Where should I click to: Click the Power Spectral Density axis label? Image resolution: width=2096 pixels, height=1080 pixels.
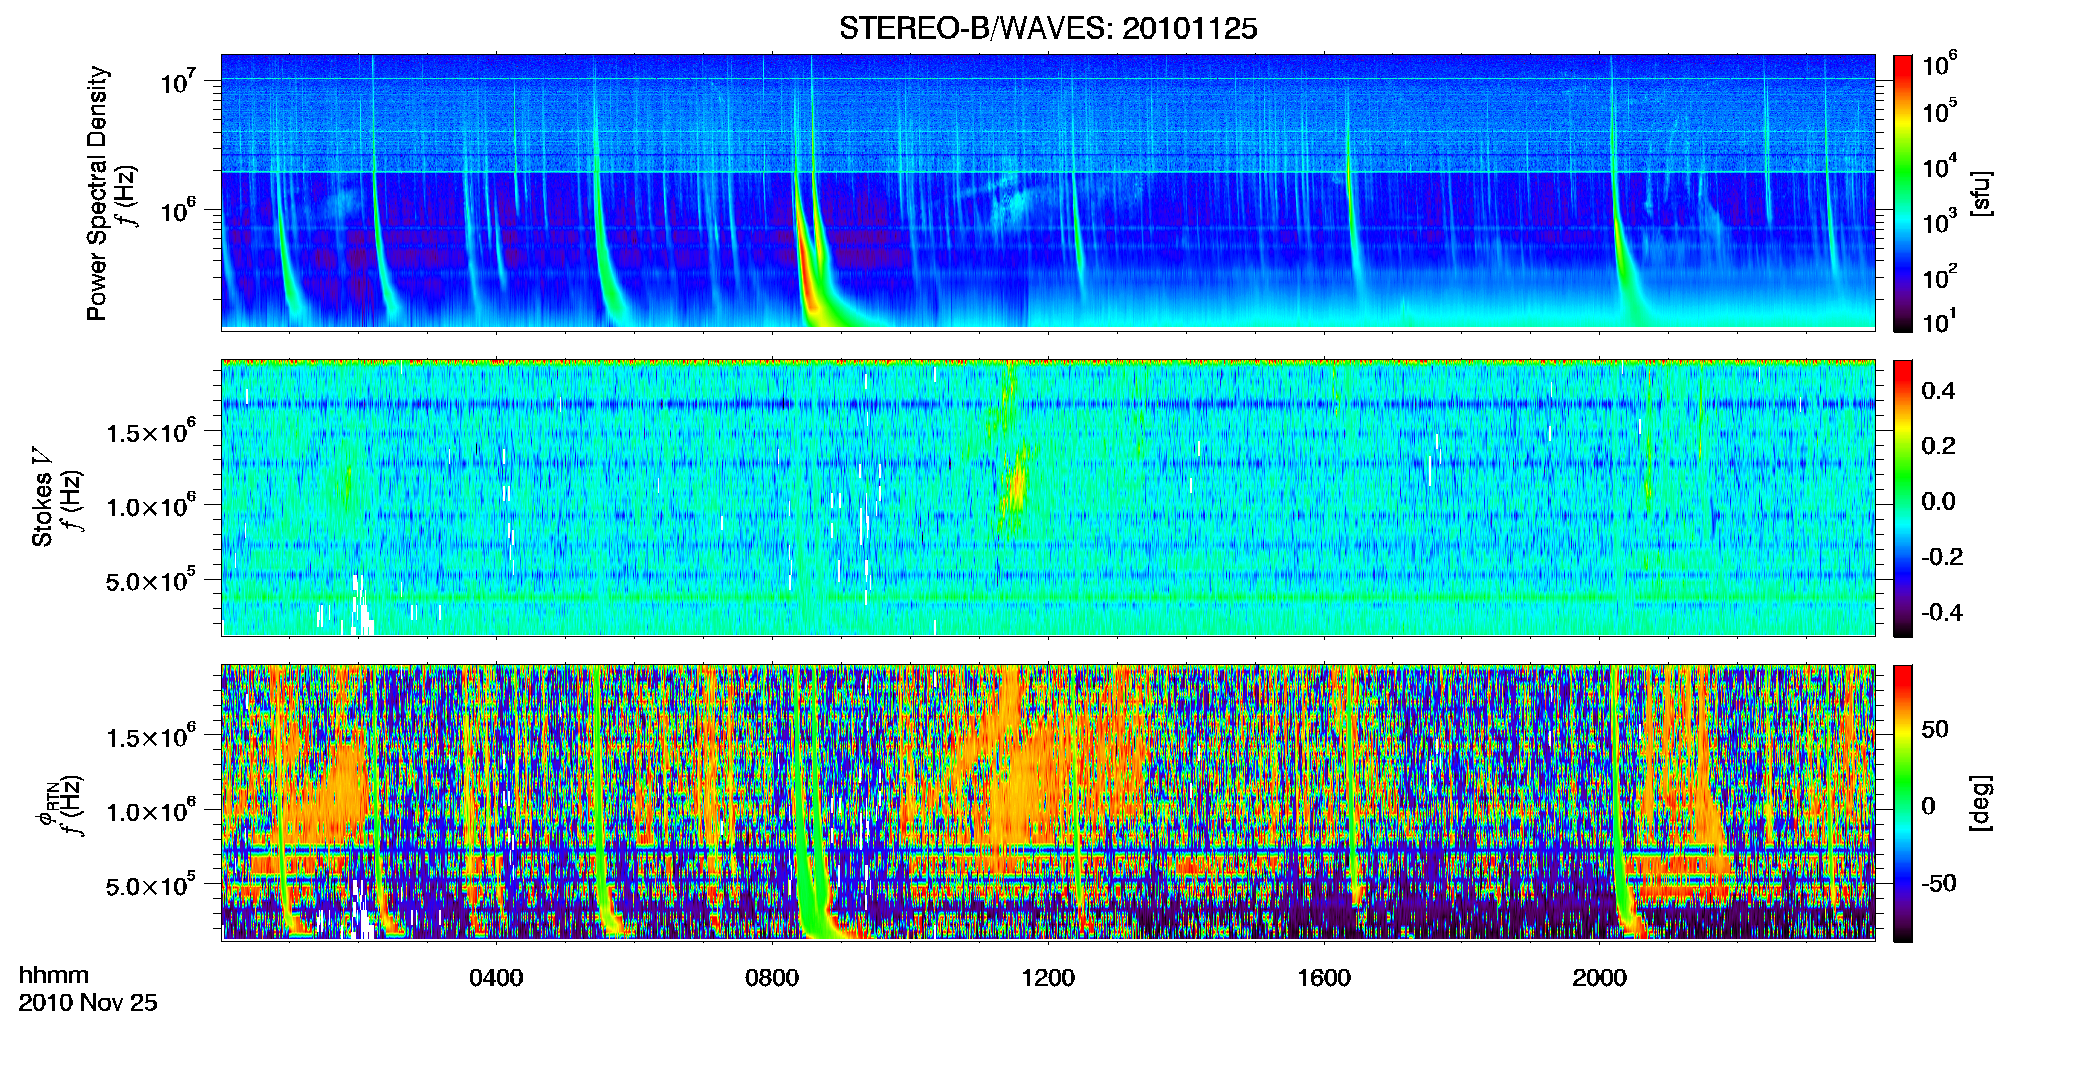(x=97, y=193)
